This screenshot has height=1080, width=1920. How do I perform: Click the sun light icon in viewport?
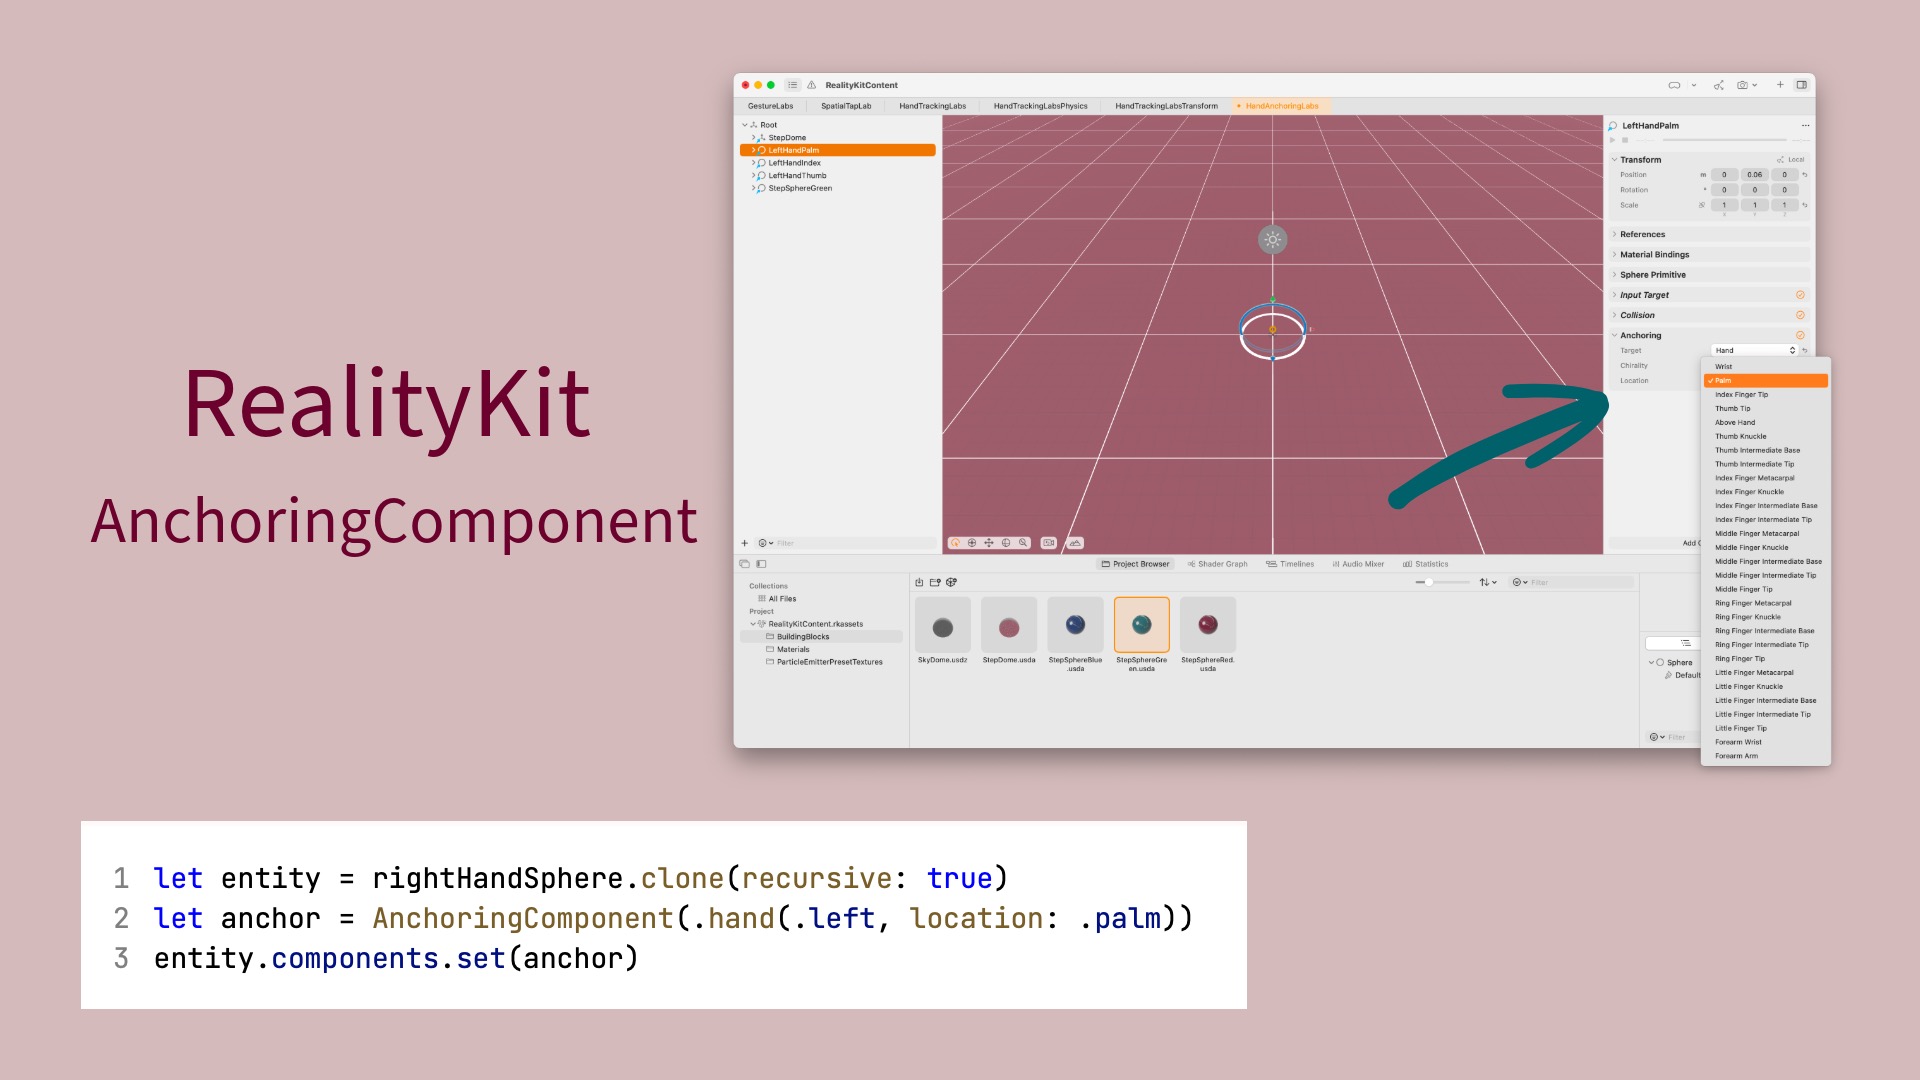point(1272,239)
